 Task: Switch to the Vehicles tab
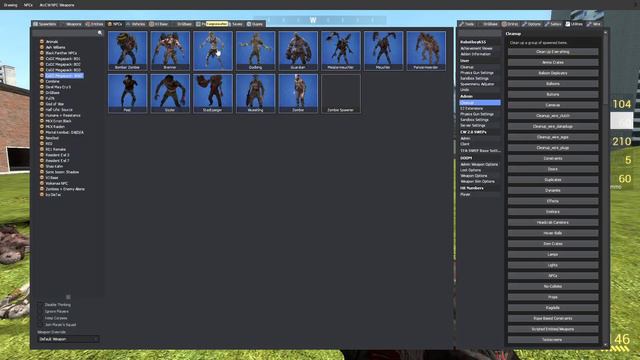click(x=136, y=24)
